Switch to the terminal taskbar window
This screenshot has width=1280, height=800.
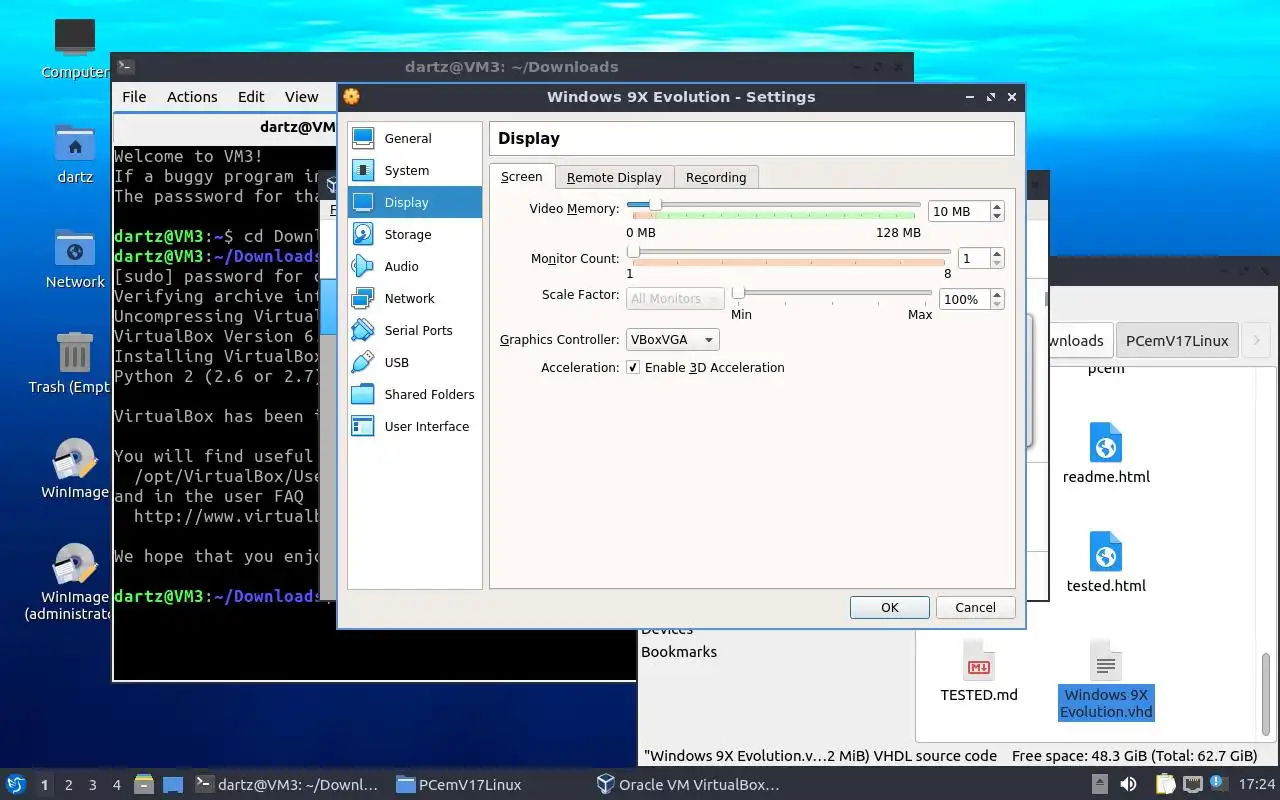pos(288,785)
